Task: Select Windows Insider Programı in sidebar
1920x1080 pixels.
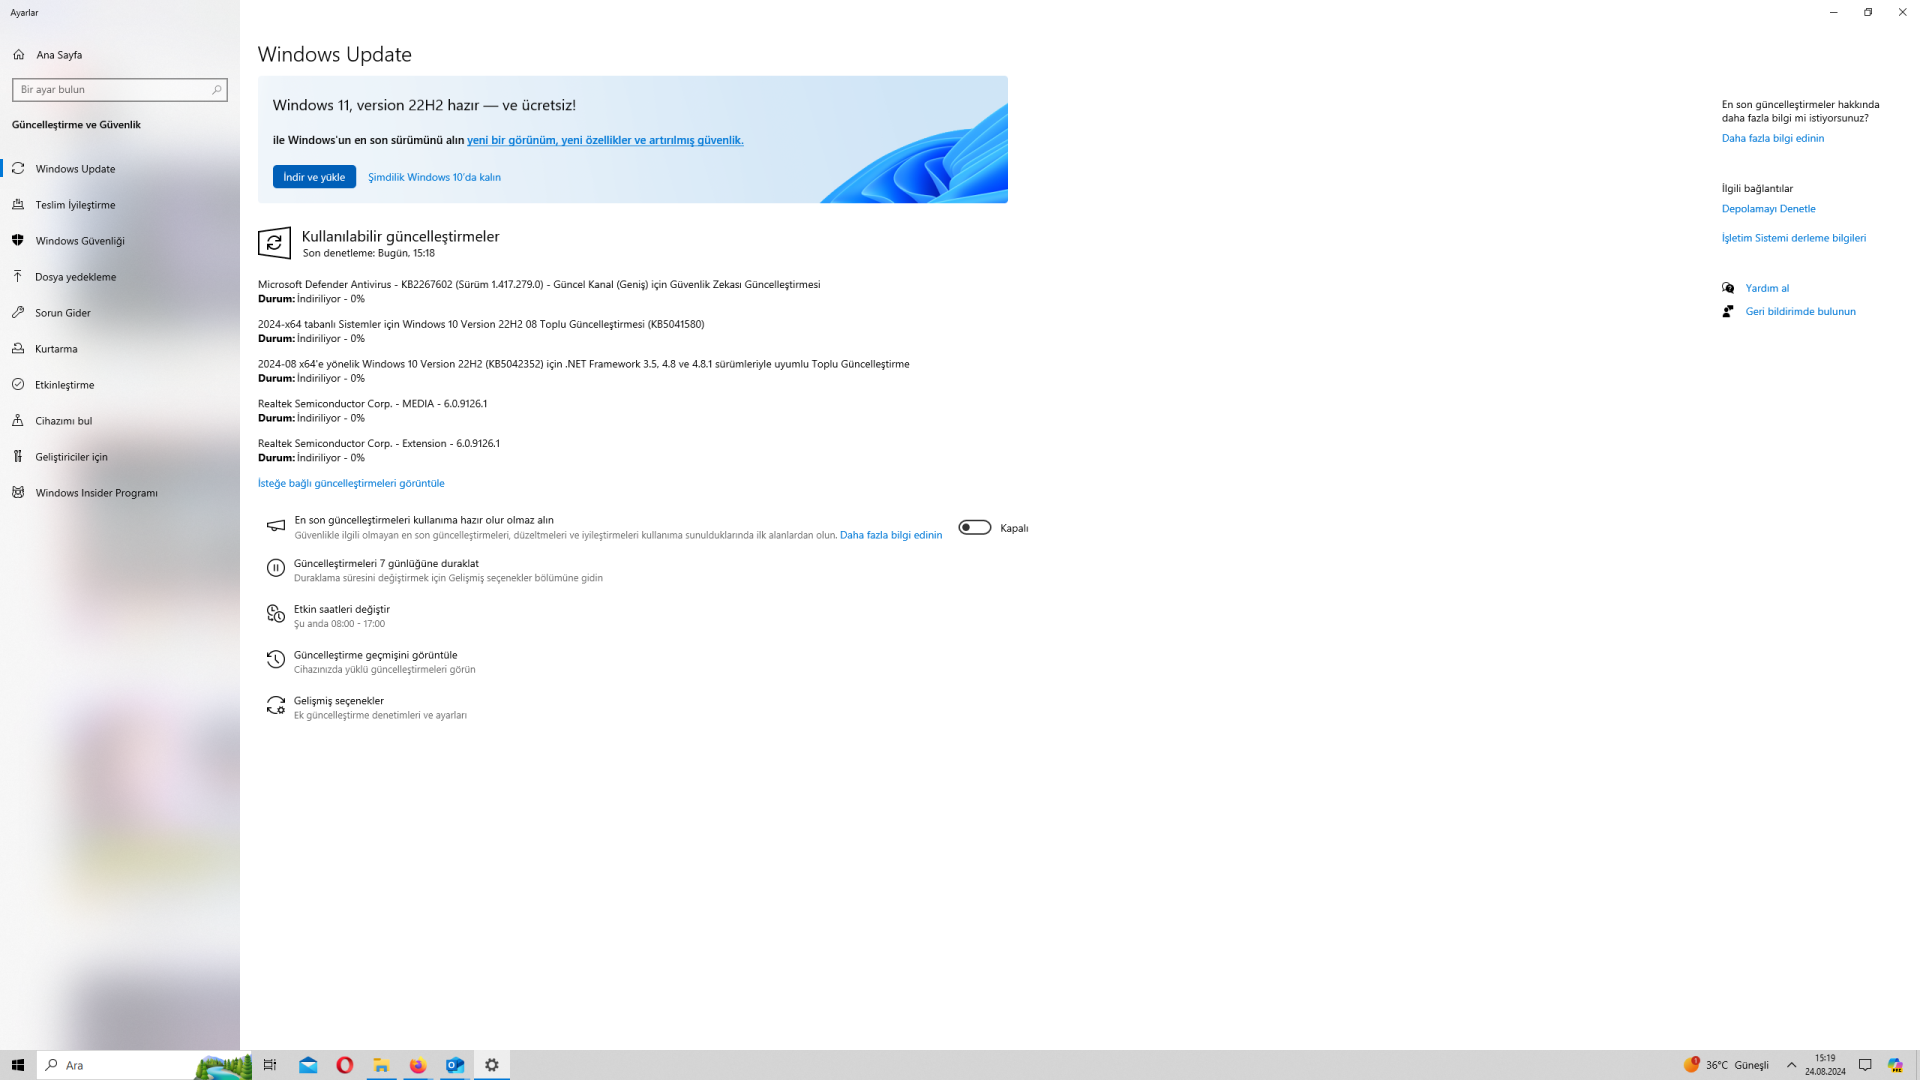Action: [96, 493]
